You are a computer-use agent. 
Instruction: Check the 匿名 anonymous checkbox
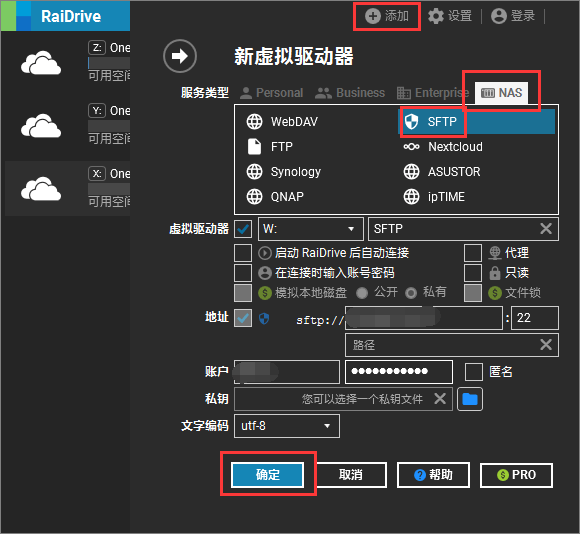474,372
